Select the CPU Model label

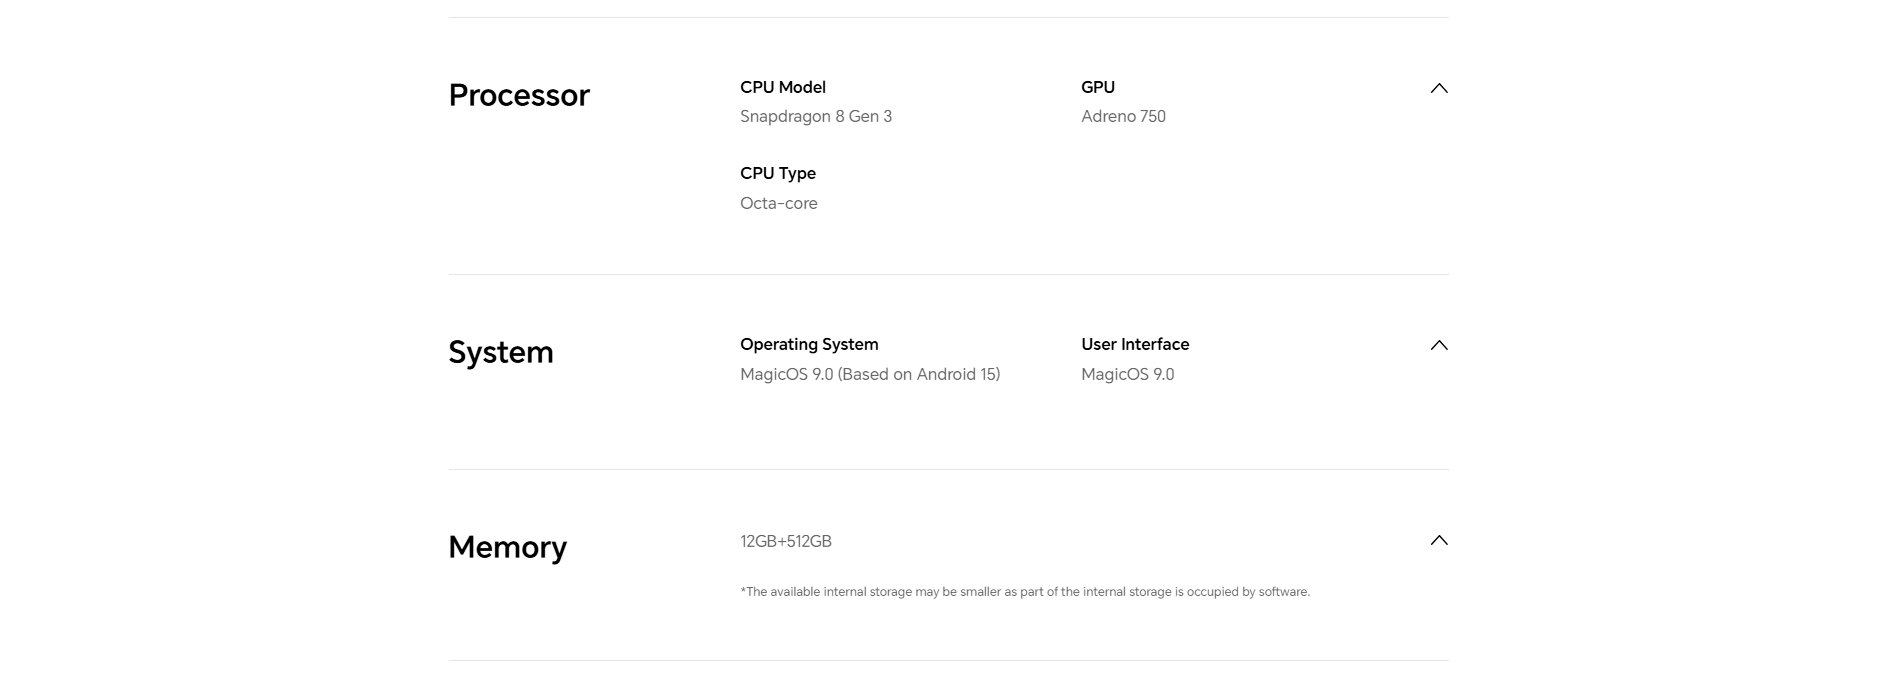[x=783, y=87]
